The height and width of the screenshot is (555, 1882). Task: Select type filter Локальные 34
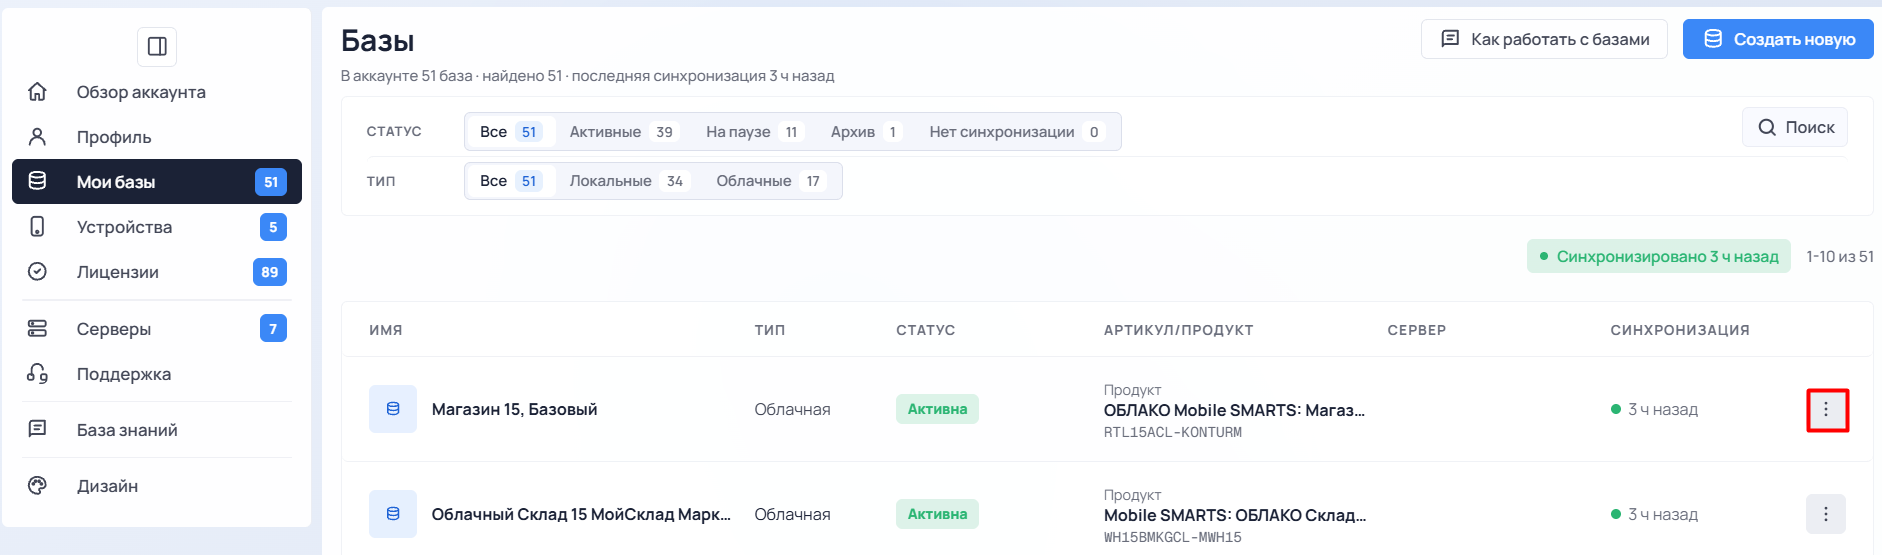pos(629,181)
